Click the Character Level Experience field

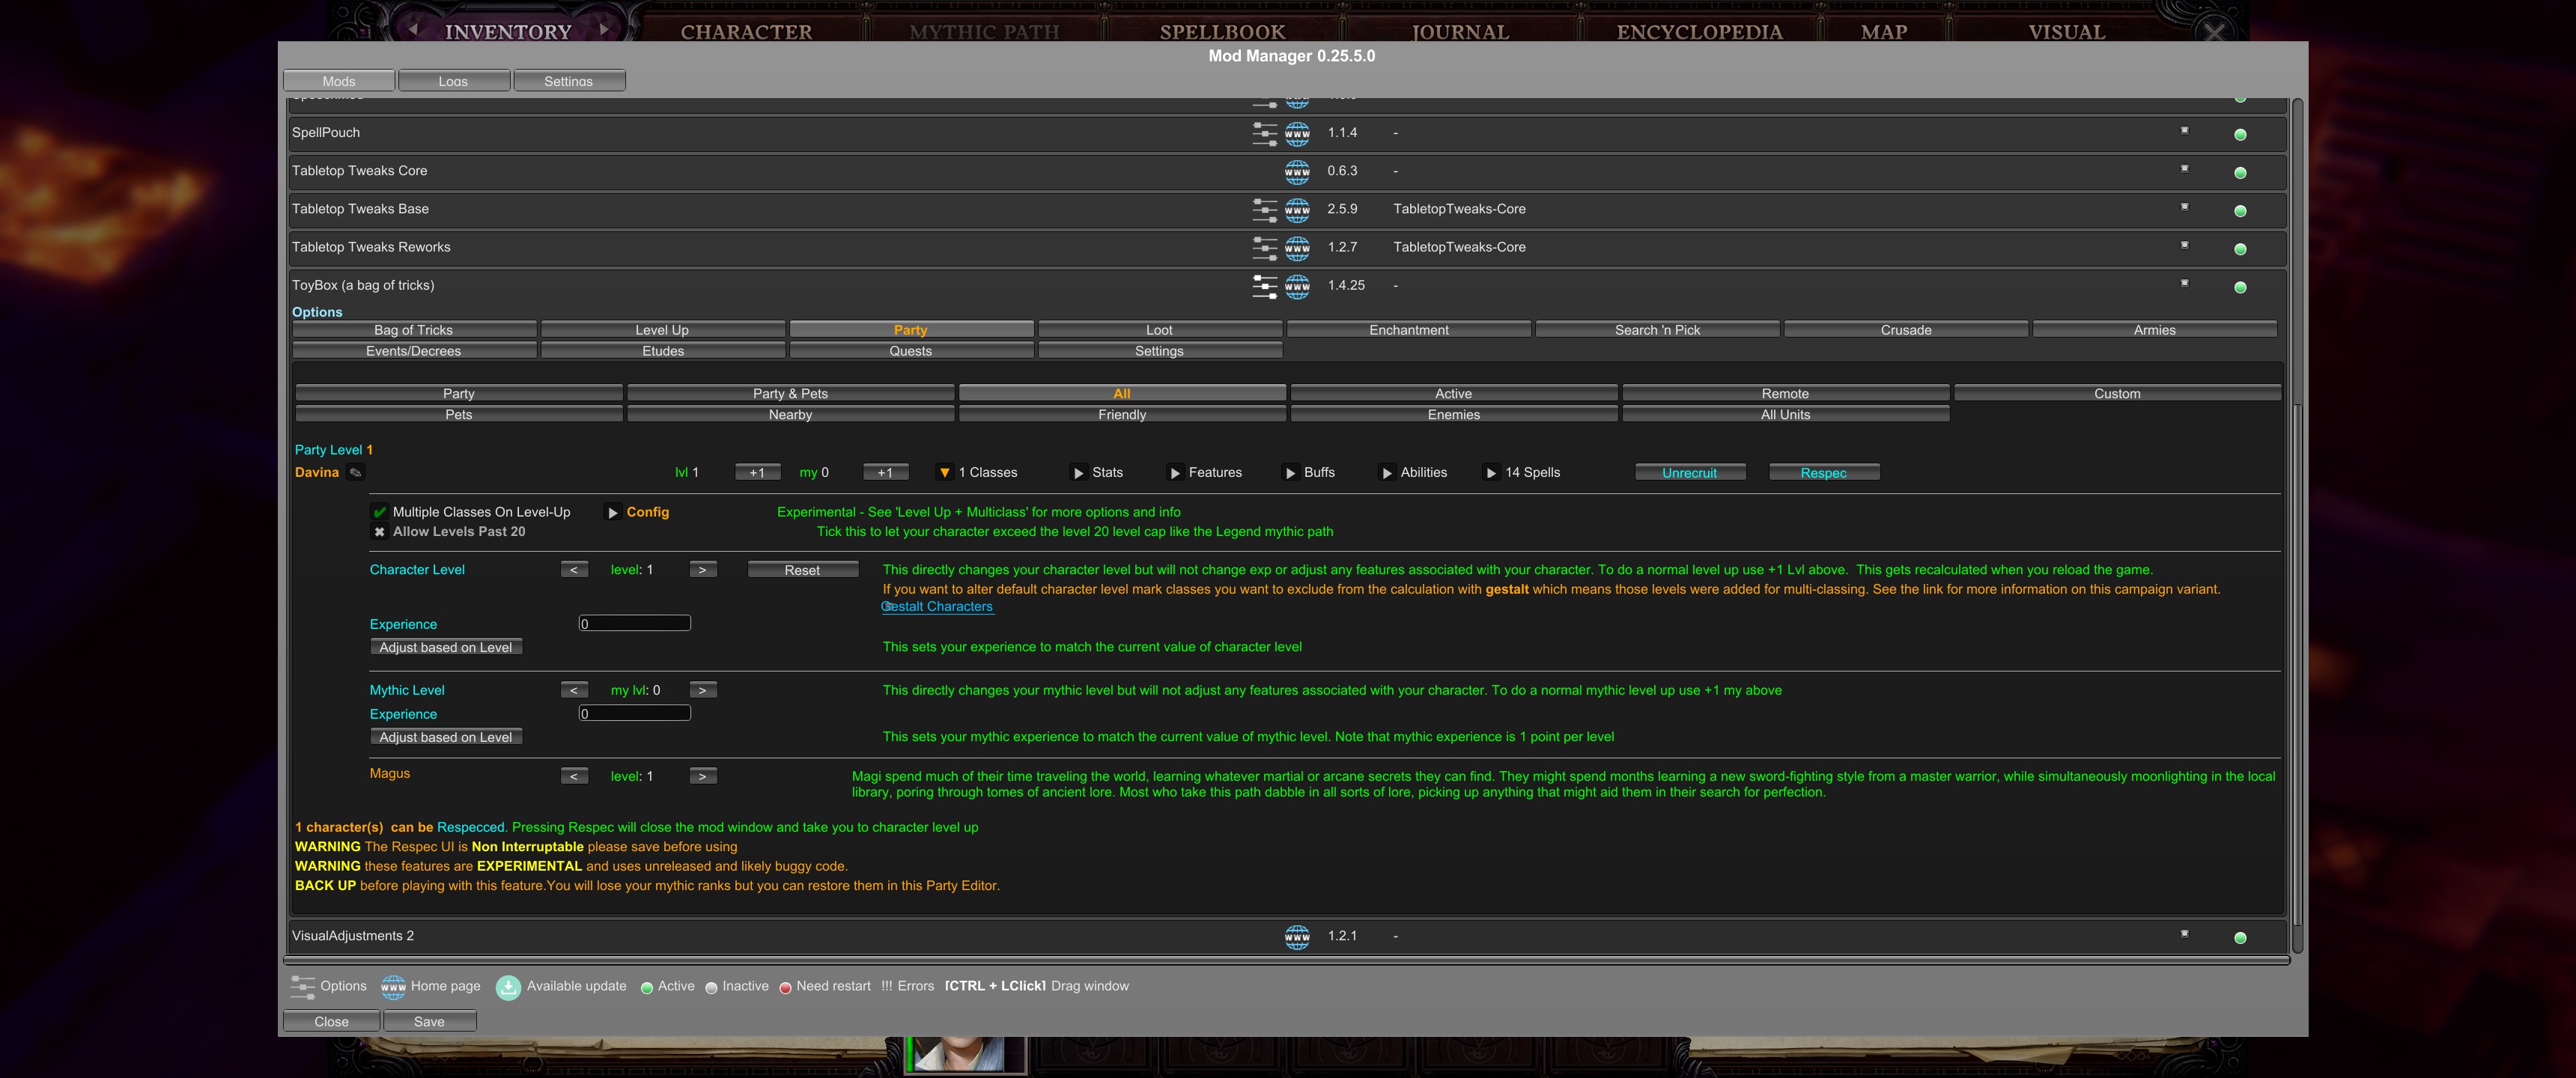coord(634,624)
